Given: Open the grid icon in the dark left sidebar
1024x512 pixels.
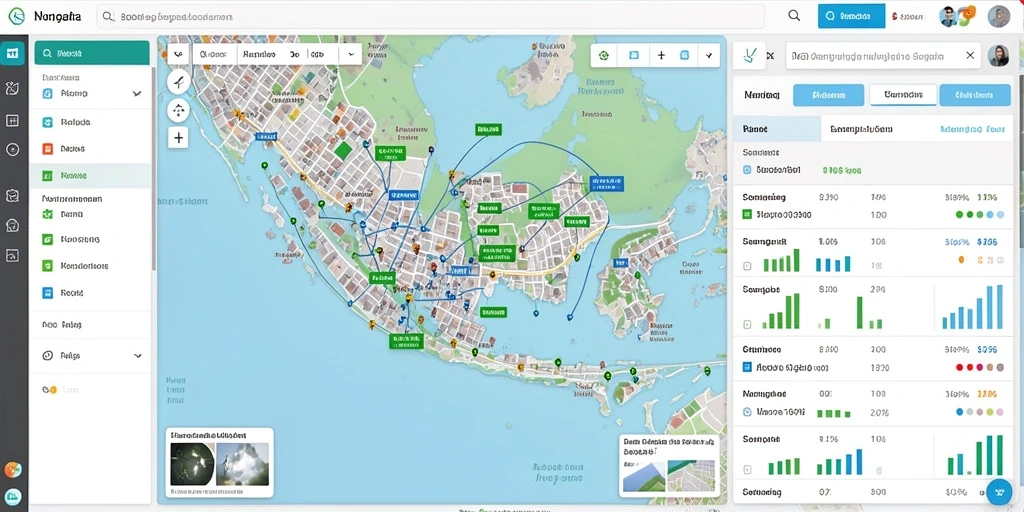Looking at the screenshot, I should point(12,120).
